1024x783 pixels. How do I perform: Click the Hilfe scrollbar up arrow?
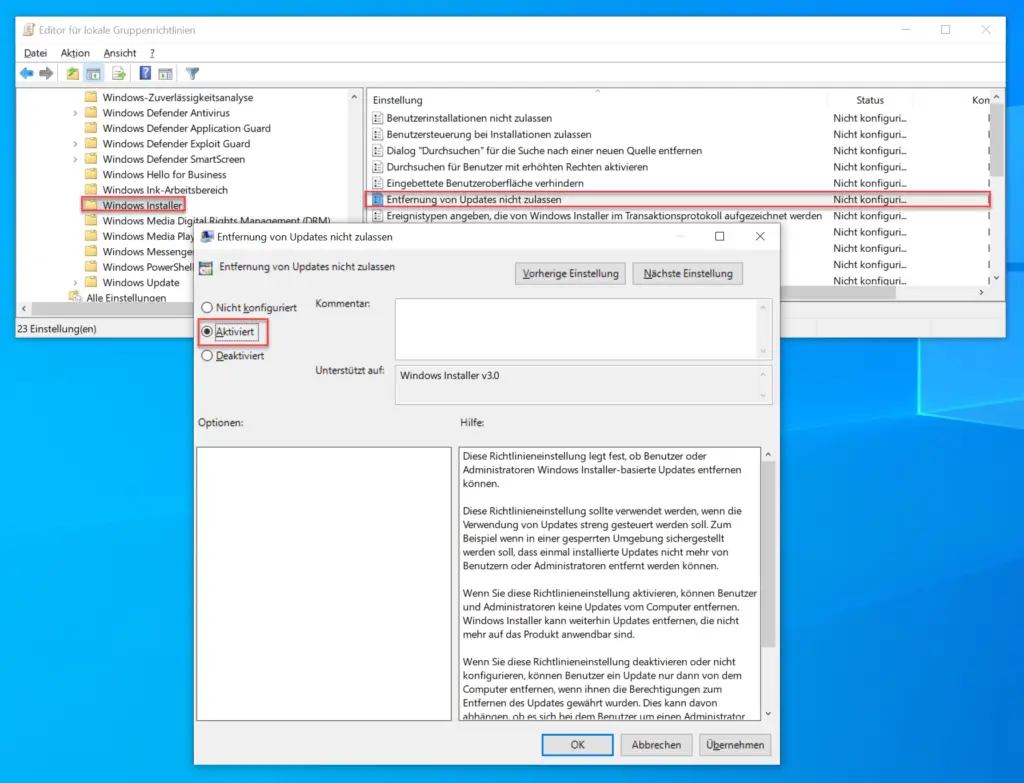pos(768,454)
